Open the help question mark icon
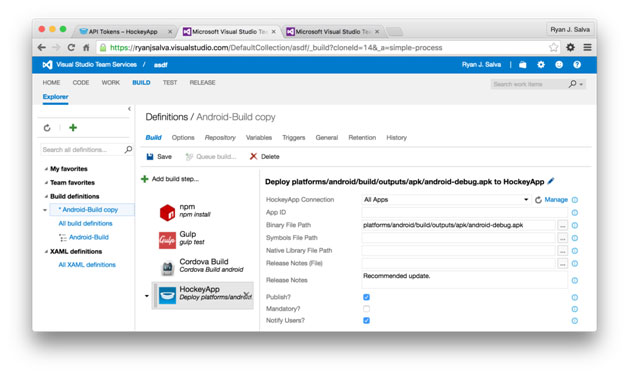Viewport: 628px width, 376px height. (577, 64)
